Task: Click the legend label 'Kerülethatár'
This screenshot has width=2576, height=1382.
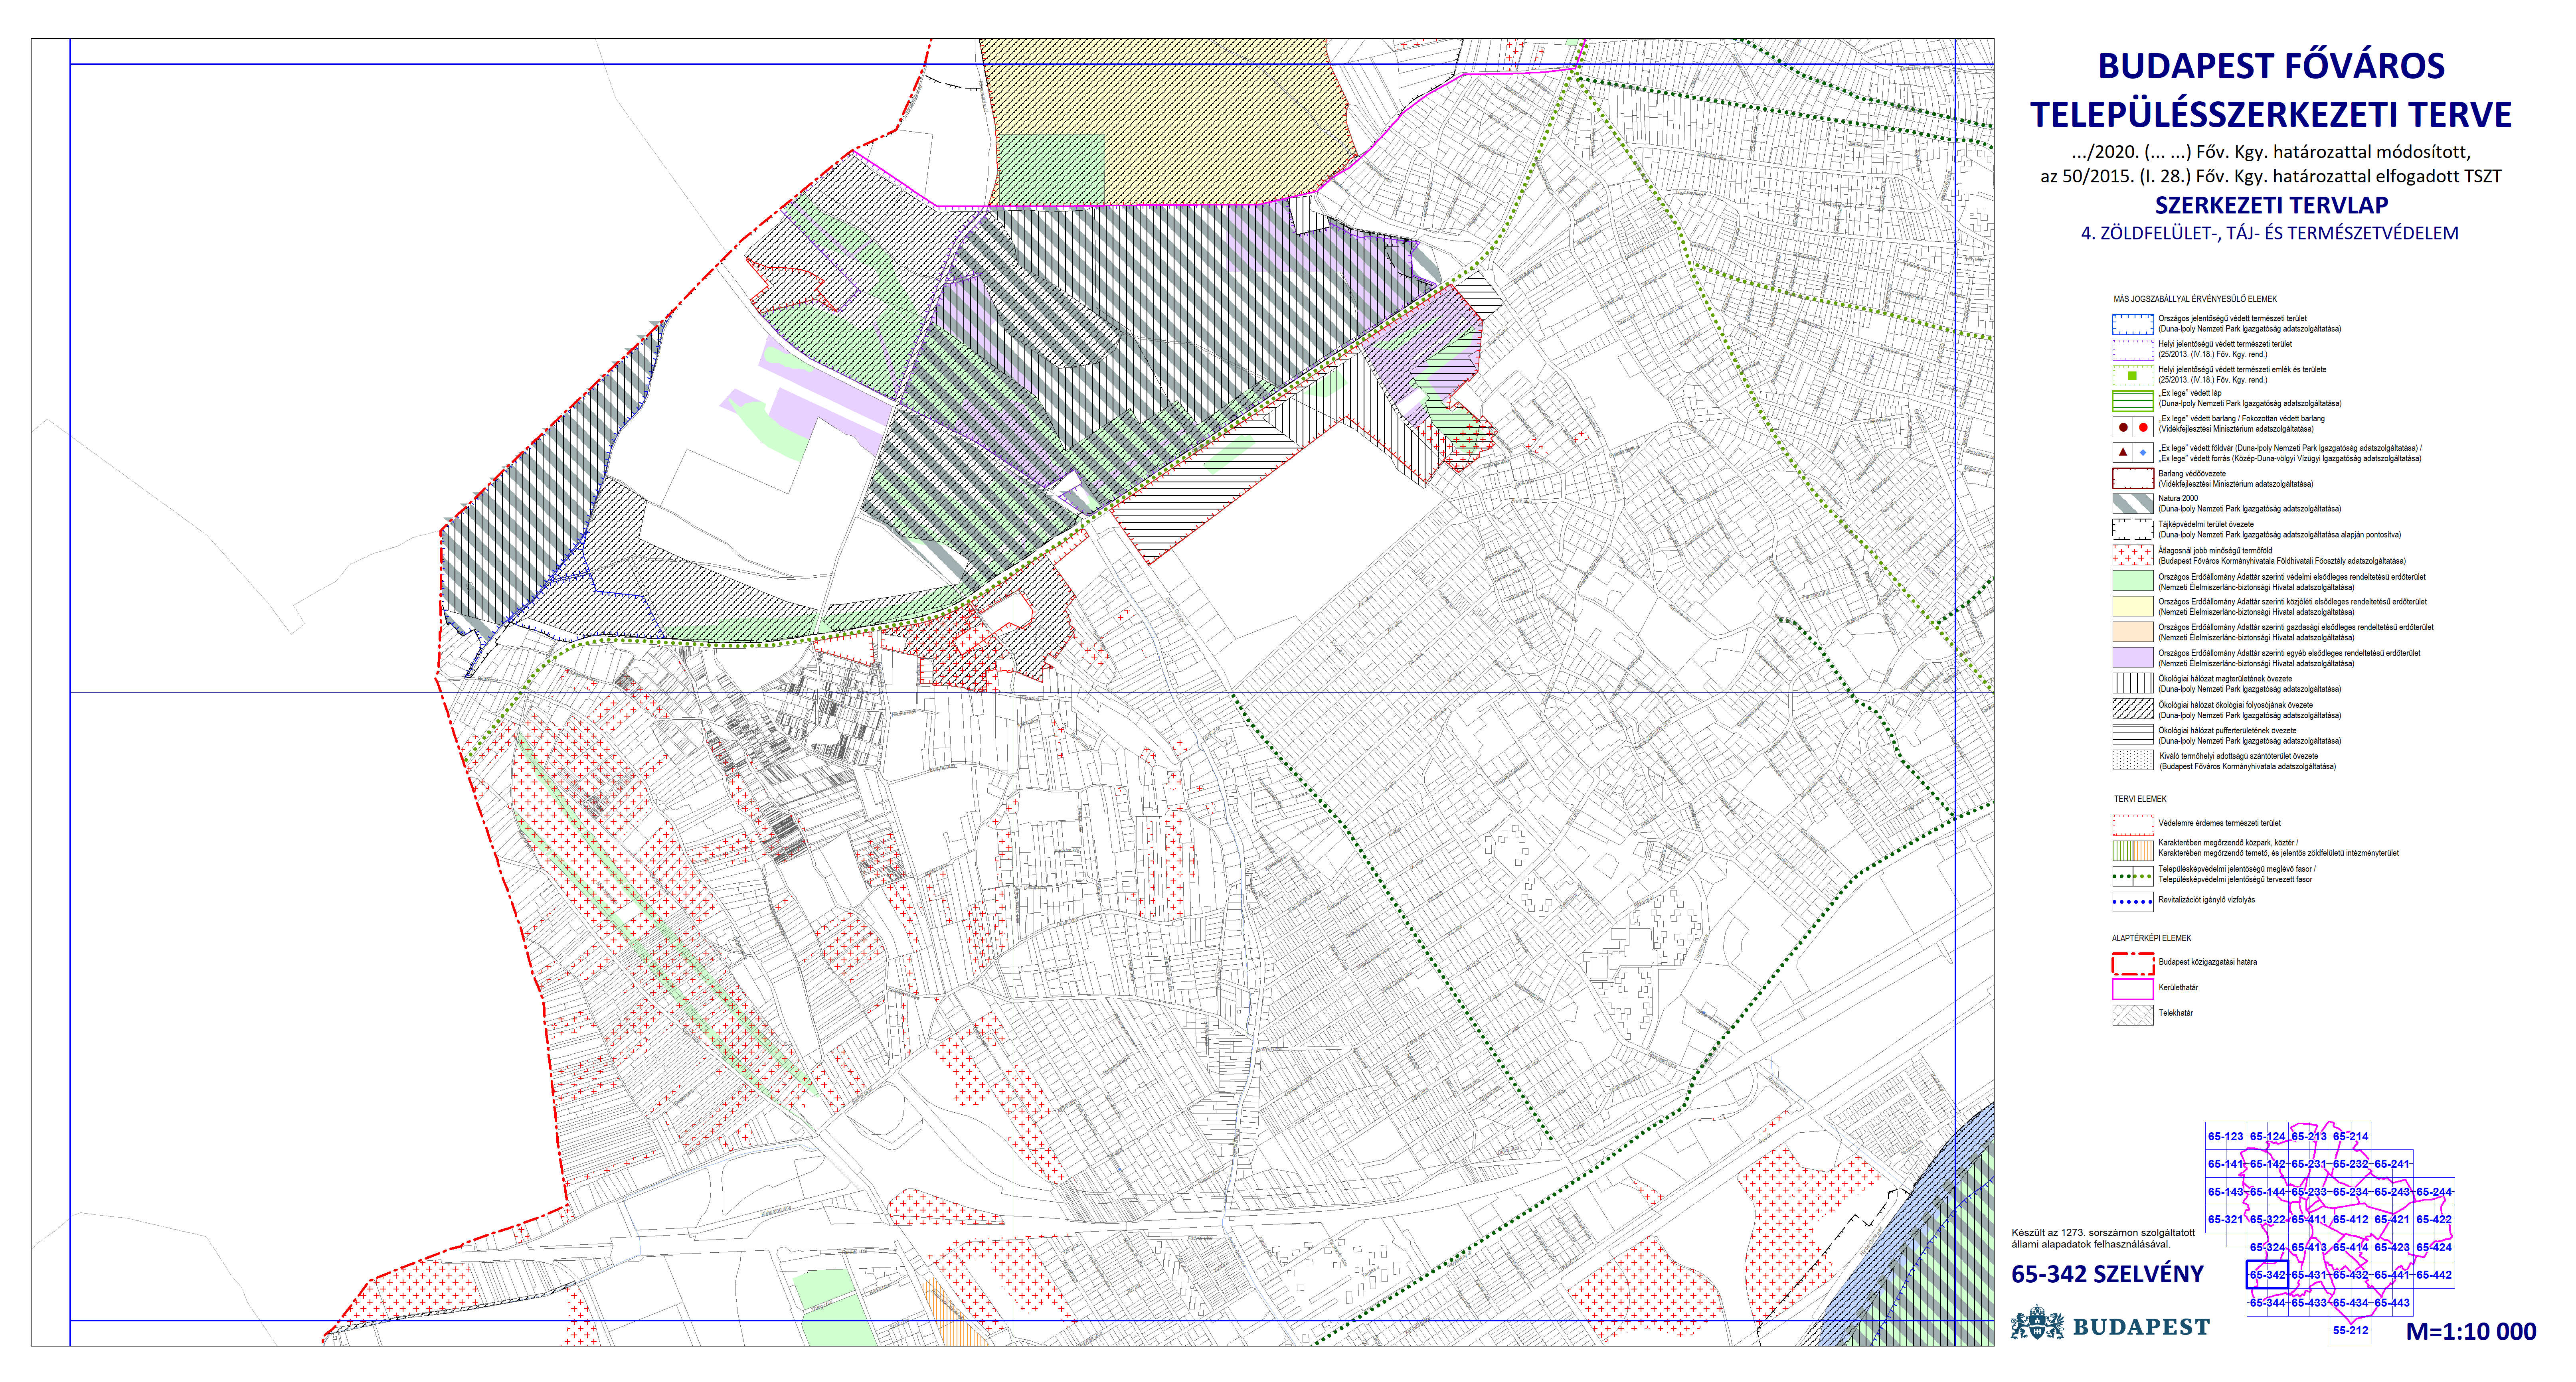Action: point(2178,987)
